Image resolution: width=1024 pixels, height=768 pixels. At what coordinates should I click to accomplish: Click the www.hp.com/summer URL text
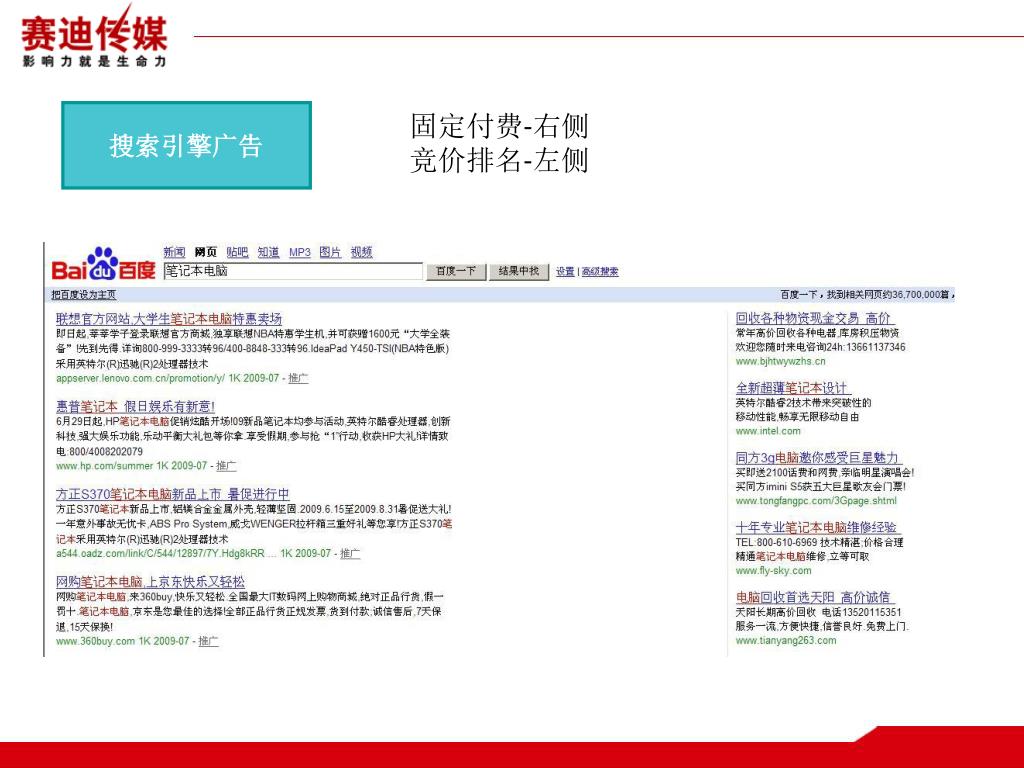point(104,466)
